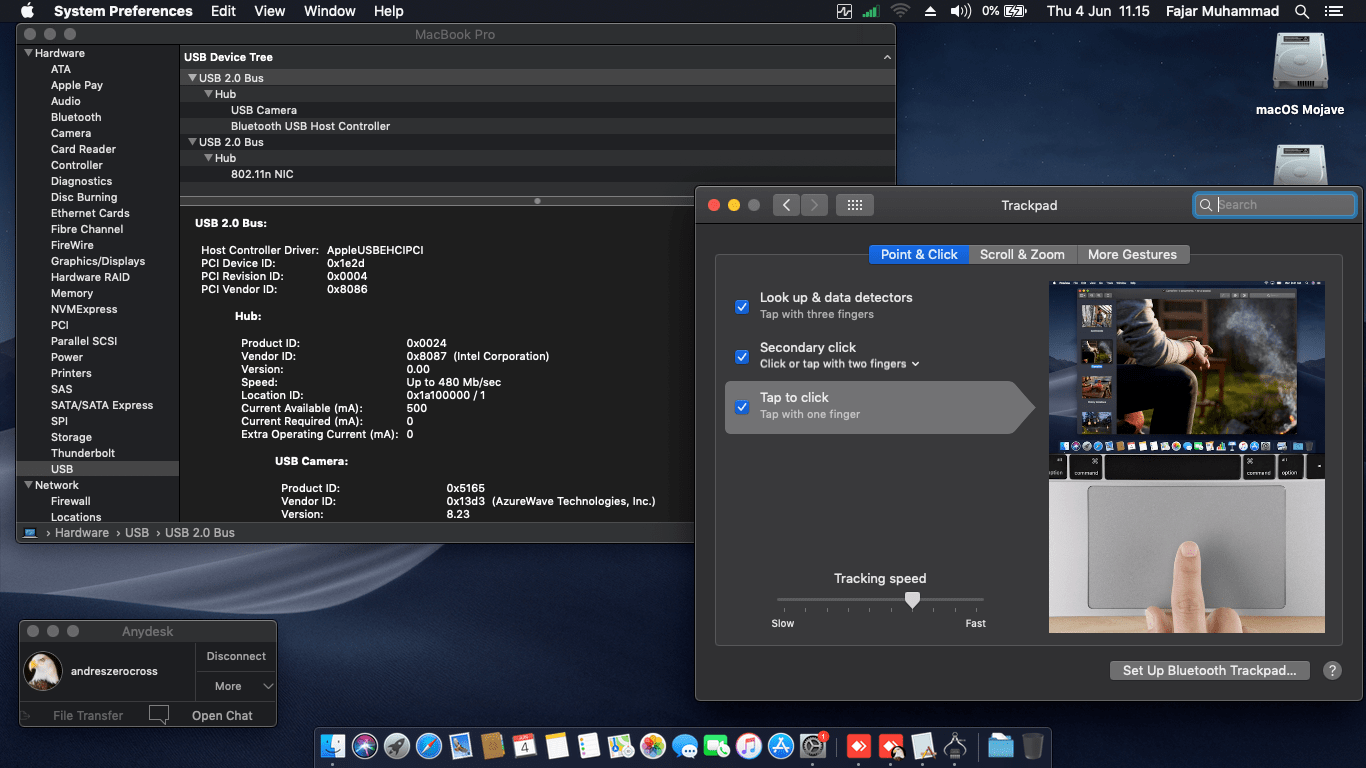
Task: Click AnyDesk Dock icon with eagle badge
Action: [891, 746]
